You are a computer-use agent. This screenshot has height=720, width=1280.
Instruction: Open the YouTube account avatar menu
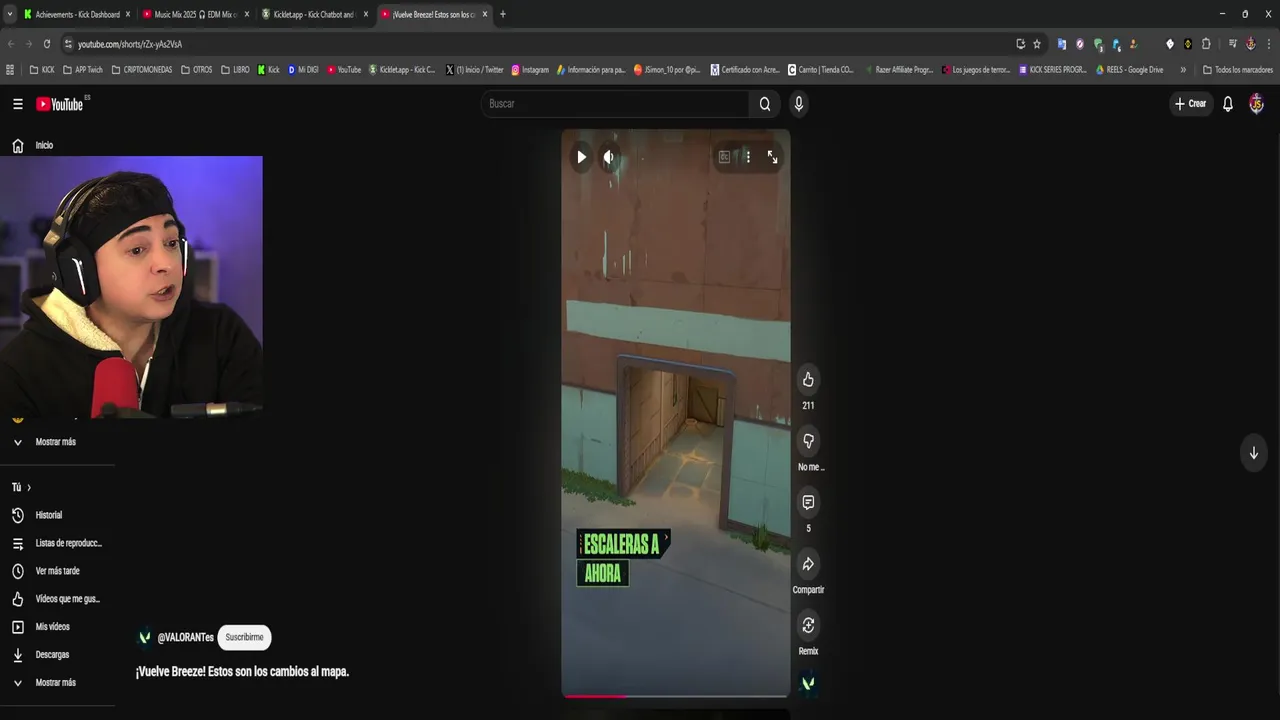(x=1257, y=104)
